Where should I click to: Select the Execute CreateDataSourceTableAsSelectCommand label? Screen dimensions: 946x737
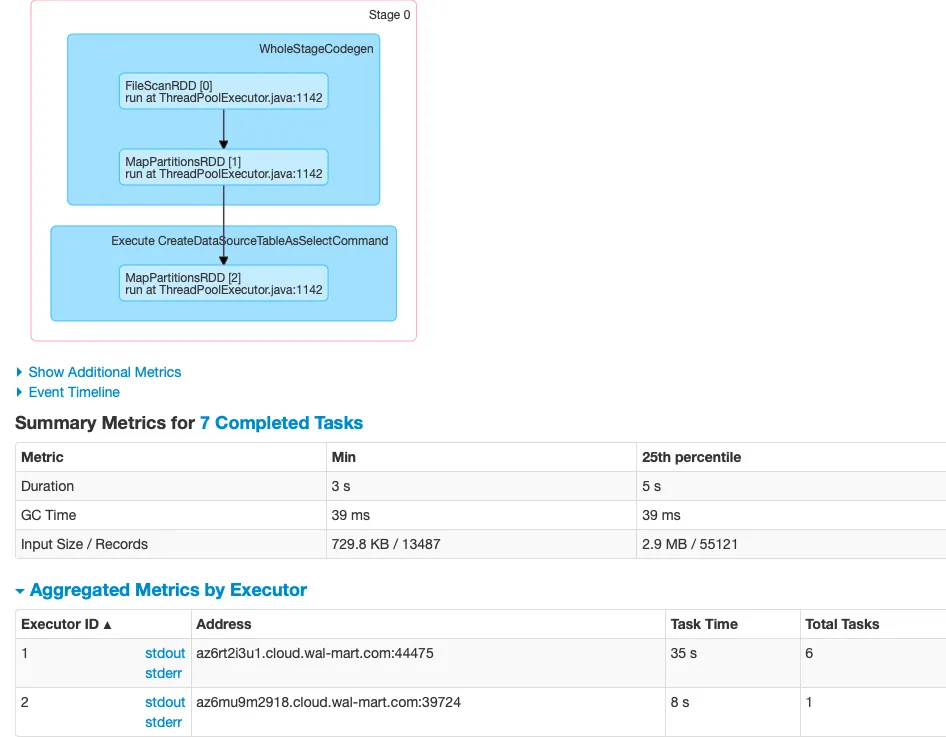(250, 241)
